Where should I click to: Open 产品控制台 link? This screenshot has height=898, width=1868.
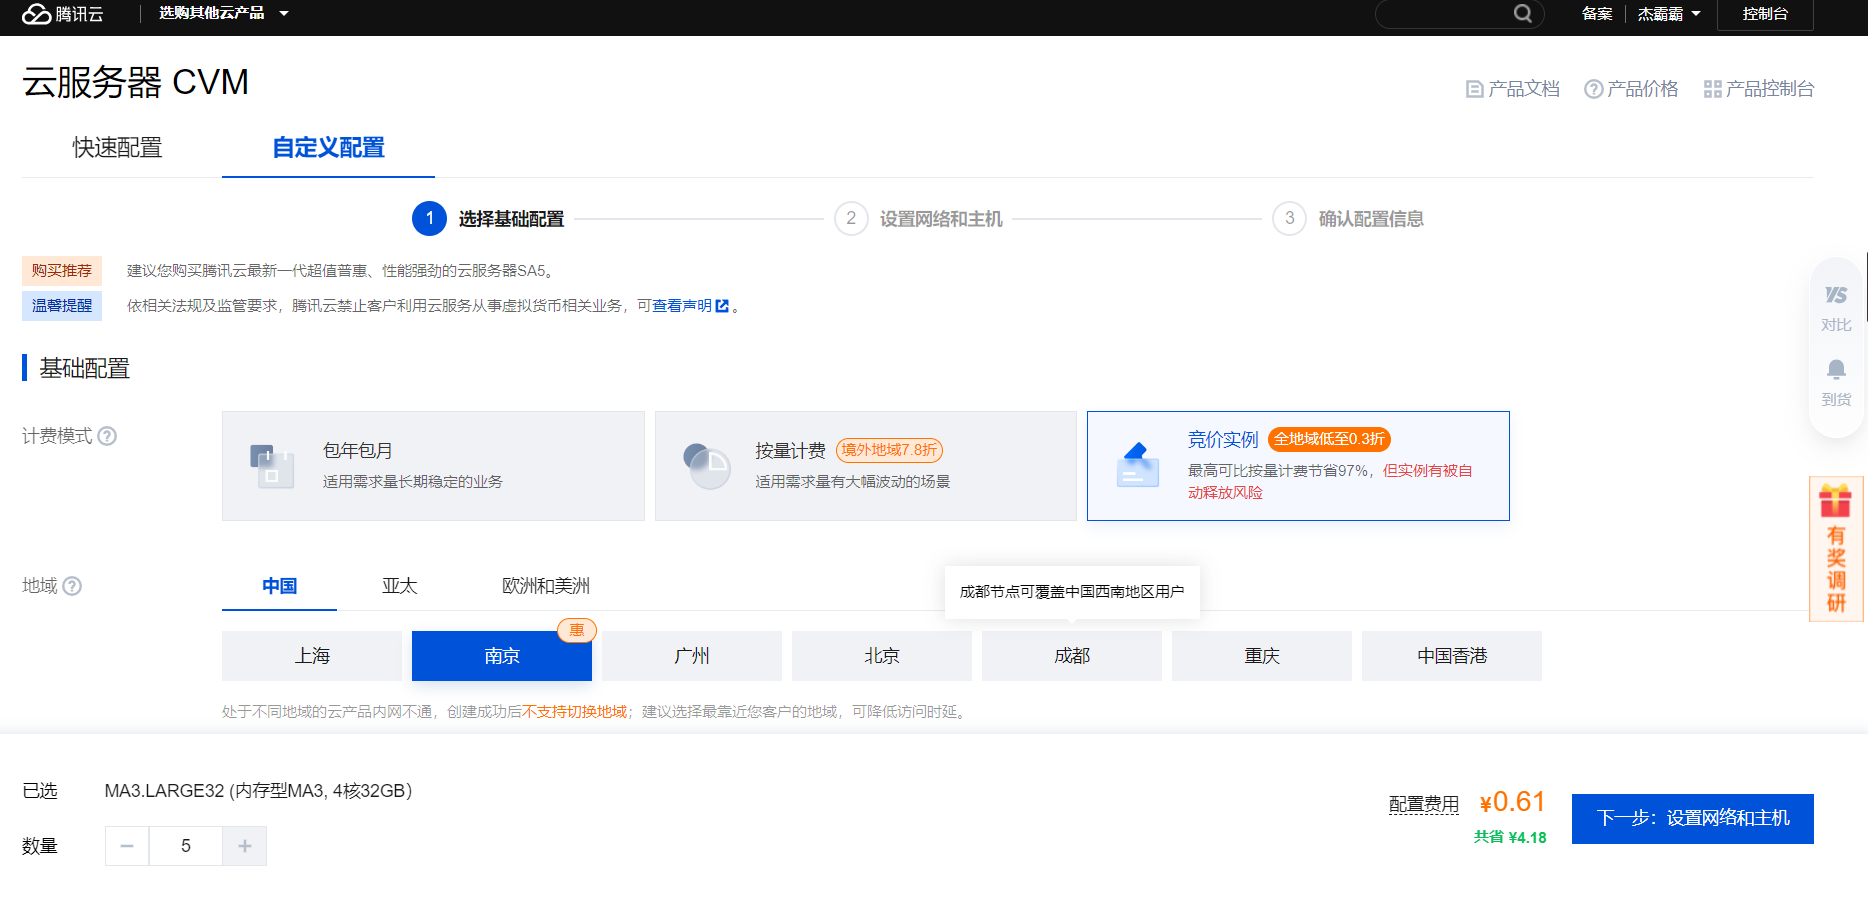pos(1759,89)
